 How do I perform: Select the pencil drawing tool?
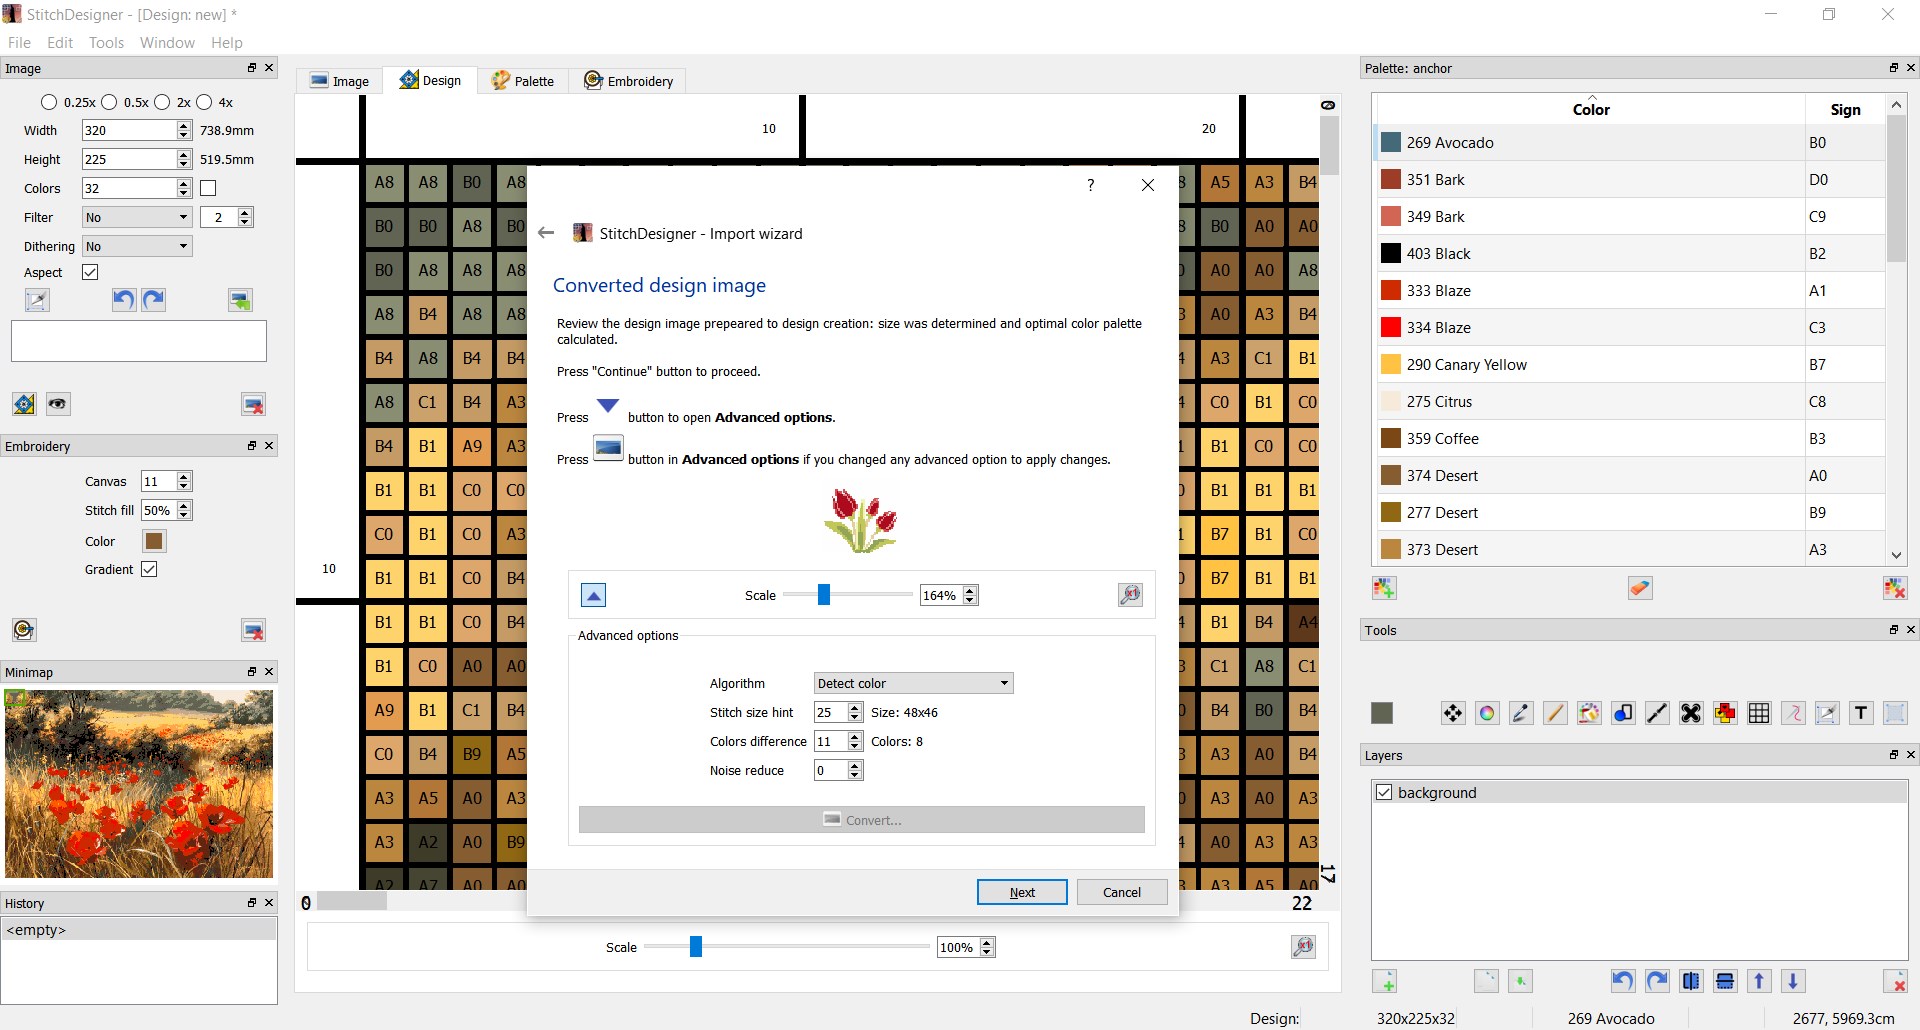tap(1555, 713)
